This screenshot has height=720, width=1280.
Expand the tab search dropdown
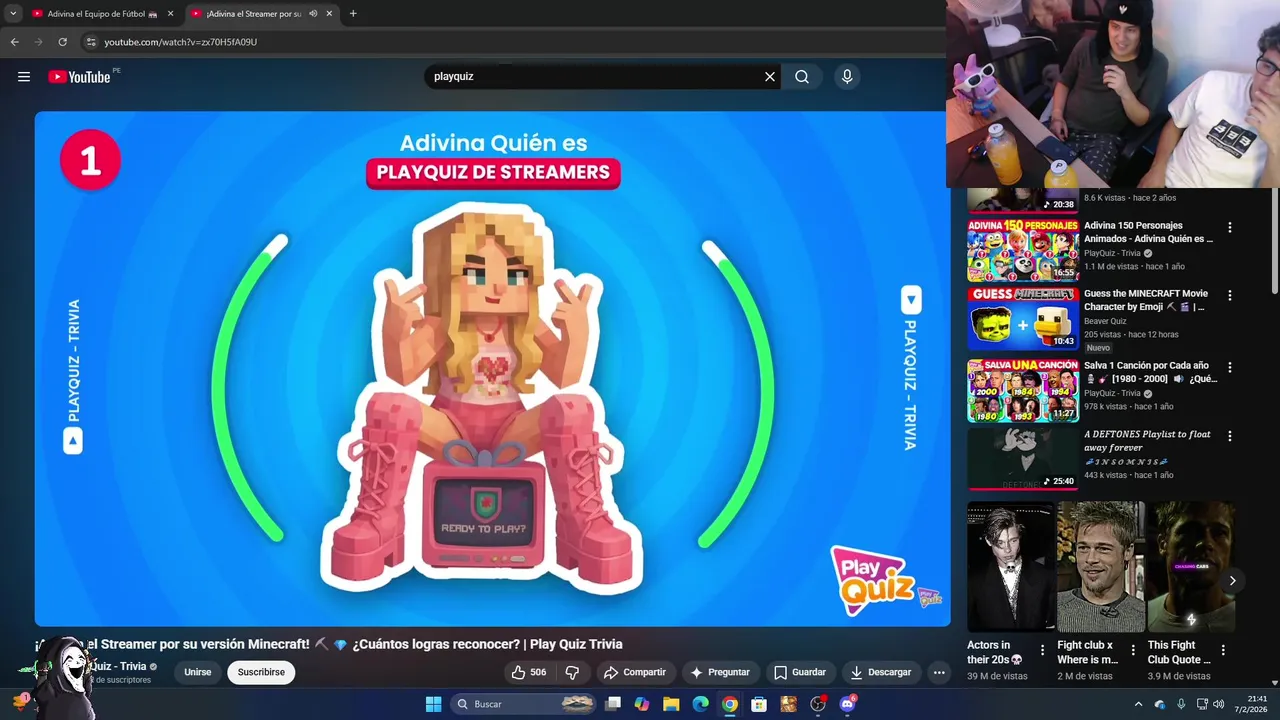tap(13, 14)
